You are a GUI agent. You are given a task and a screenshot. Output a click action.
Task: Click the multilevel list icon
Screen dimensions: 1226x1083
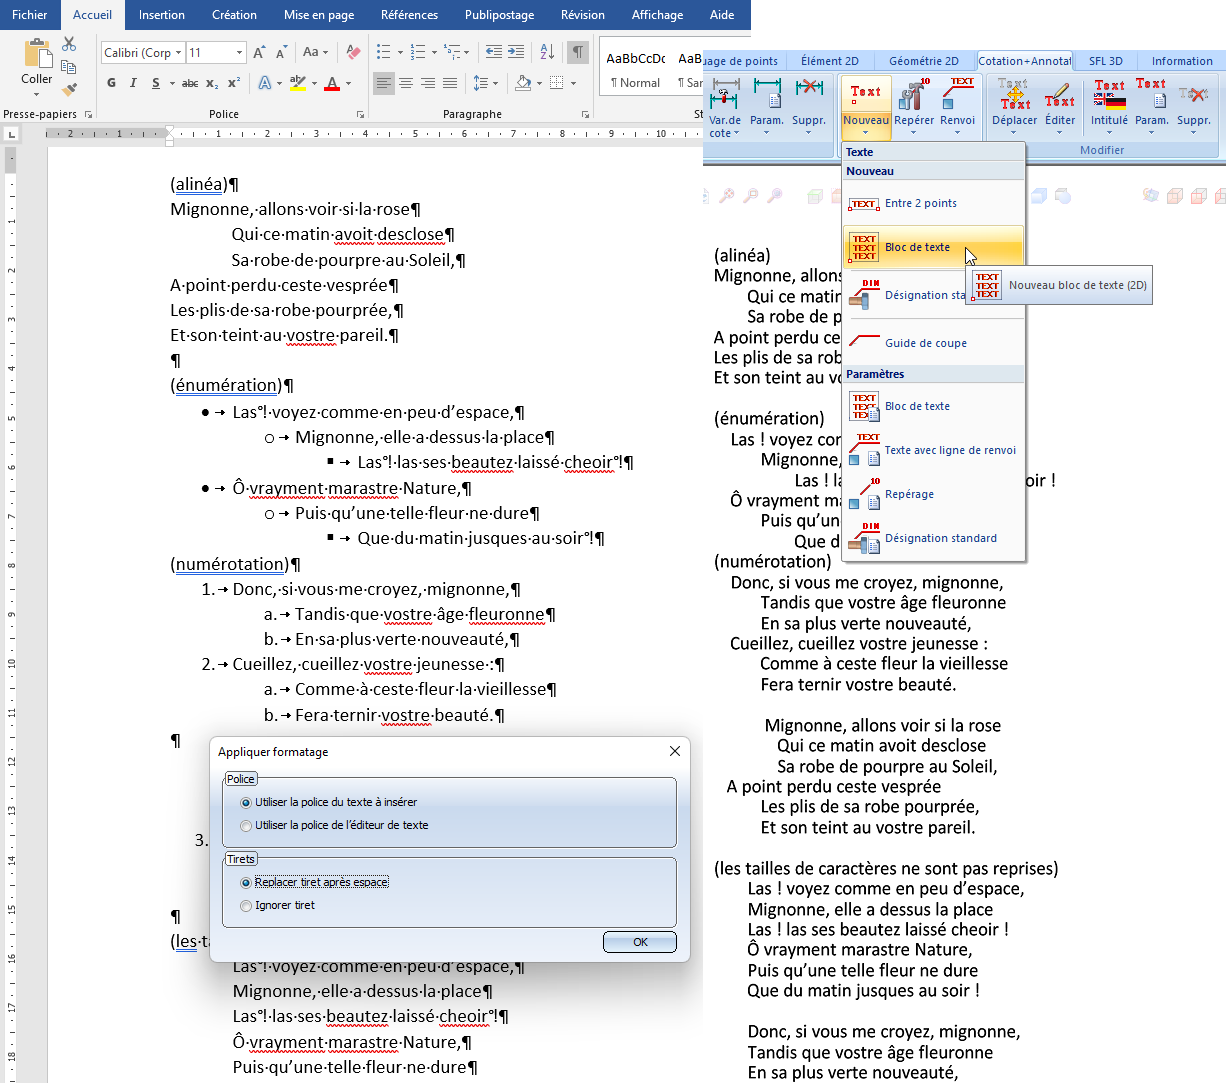(x=452, y=52)
